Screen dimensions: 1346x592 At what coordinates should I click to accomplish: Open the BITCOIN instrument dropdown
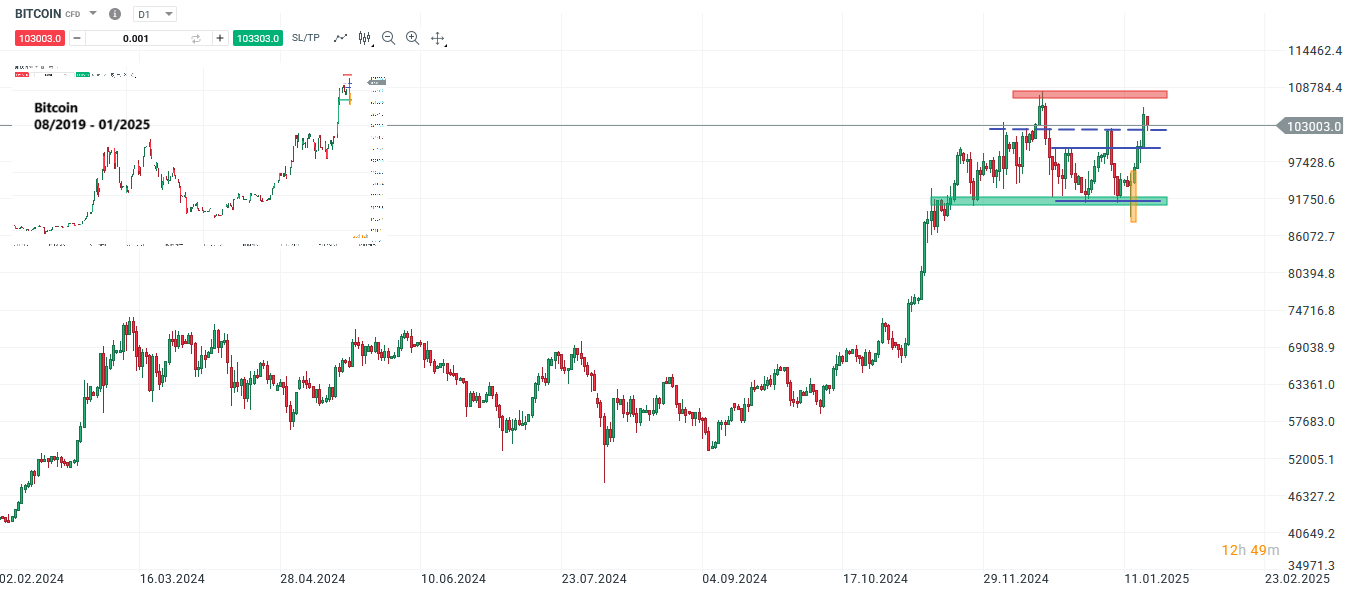tap(92, 14)
